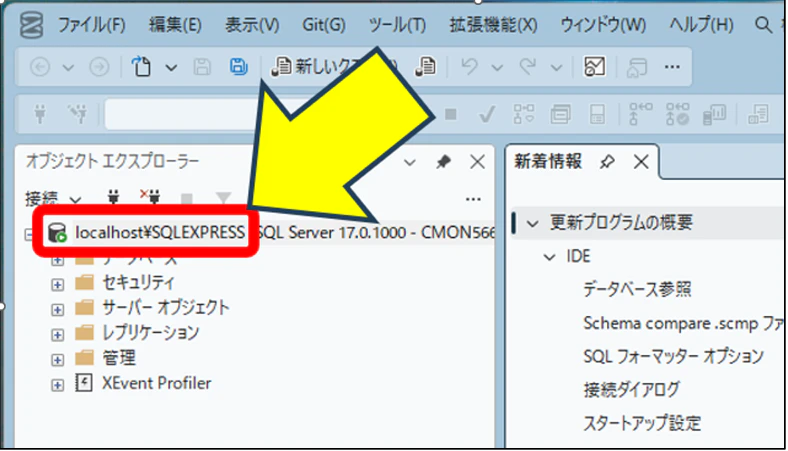
Task: Close the Object Explorer panel
Action: point(477,162)
